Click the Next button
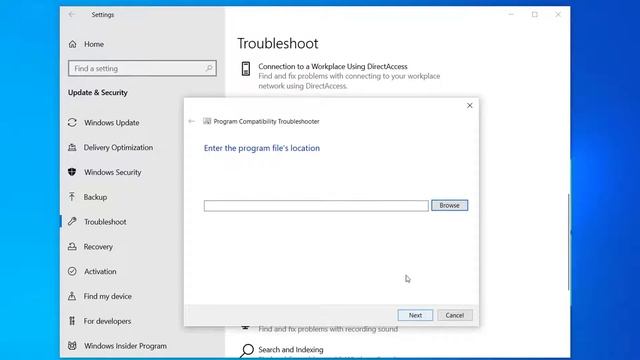Image resolution: width=640 pixels, height=360 pixels. point(415,315)
